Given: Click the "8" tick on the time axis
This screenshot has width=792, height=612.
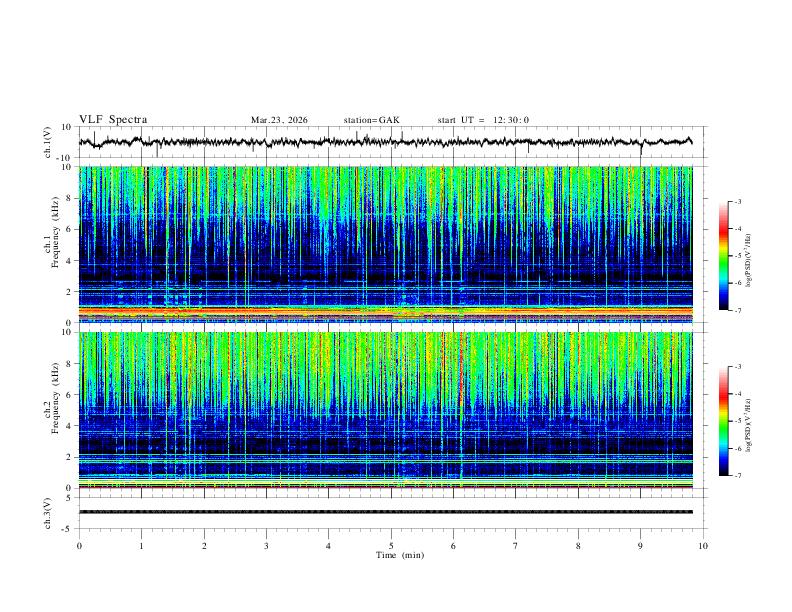Looking at the screenshot, I should click(578, 546).
